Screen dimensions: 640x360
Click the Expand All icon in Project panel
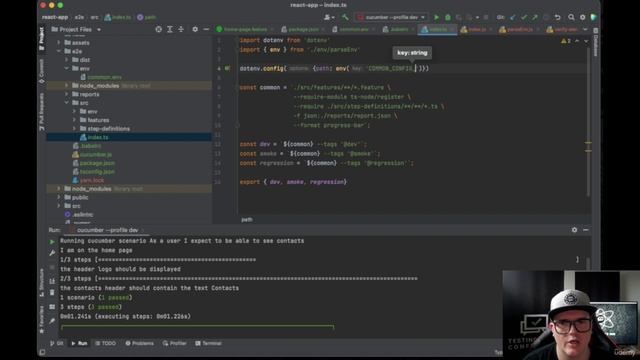click(169, 29)
